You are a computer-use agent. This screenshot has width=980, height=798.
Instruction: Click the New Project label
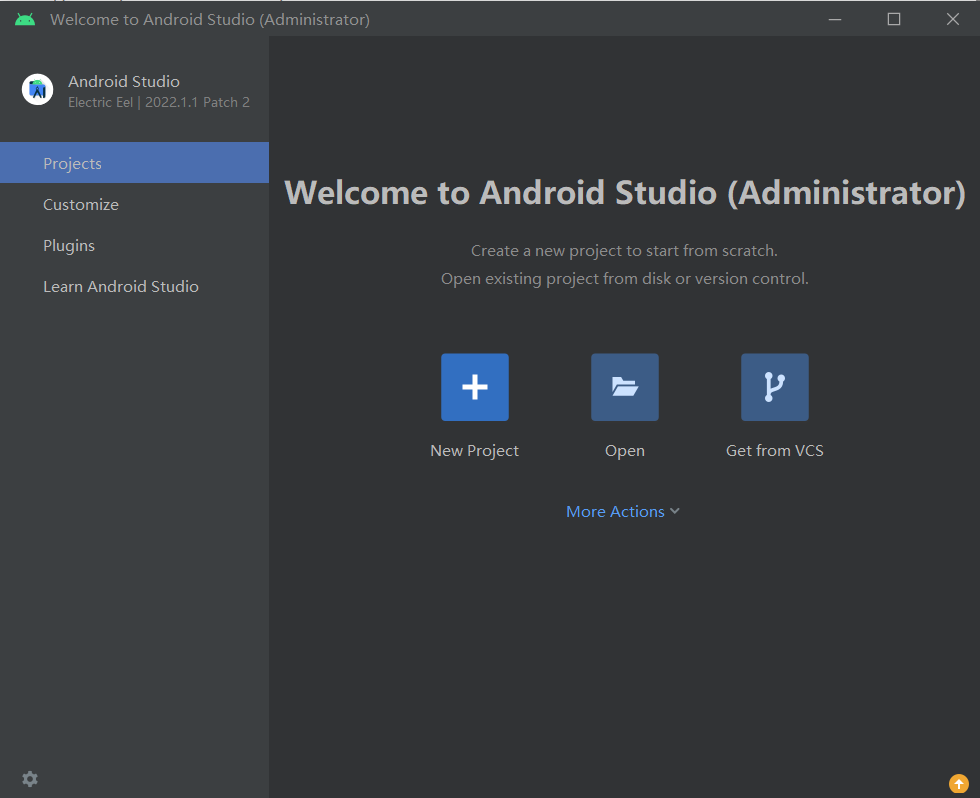pos(474,451)
